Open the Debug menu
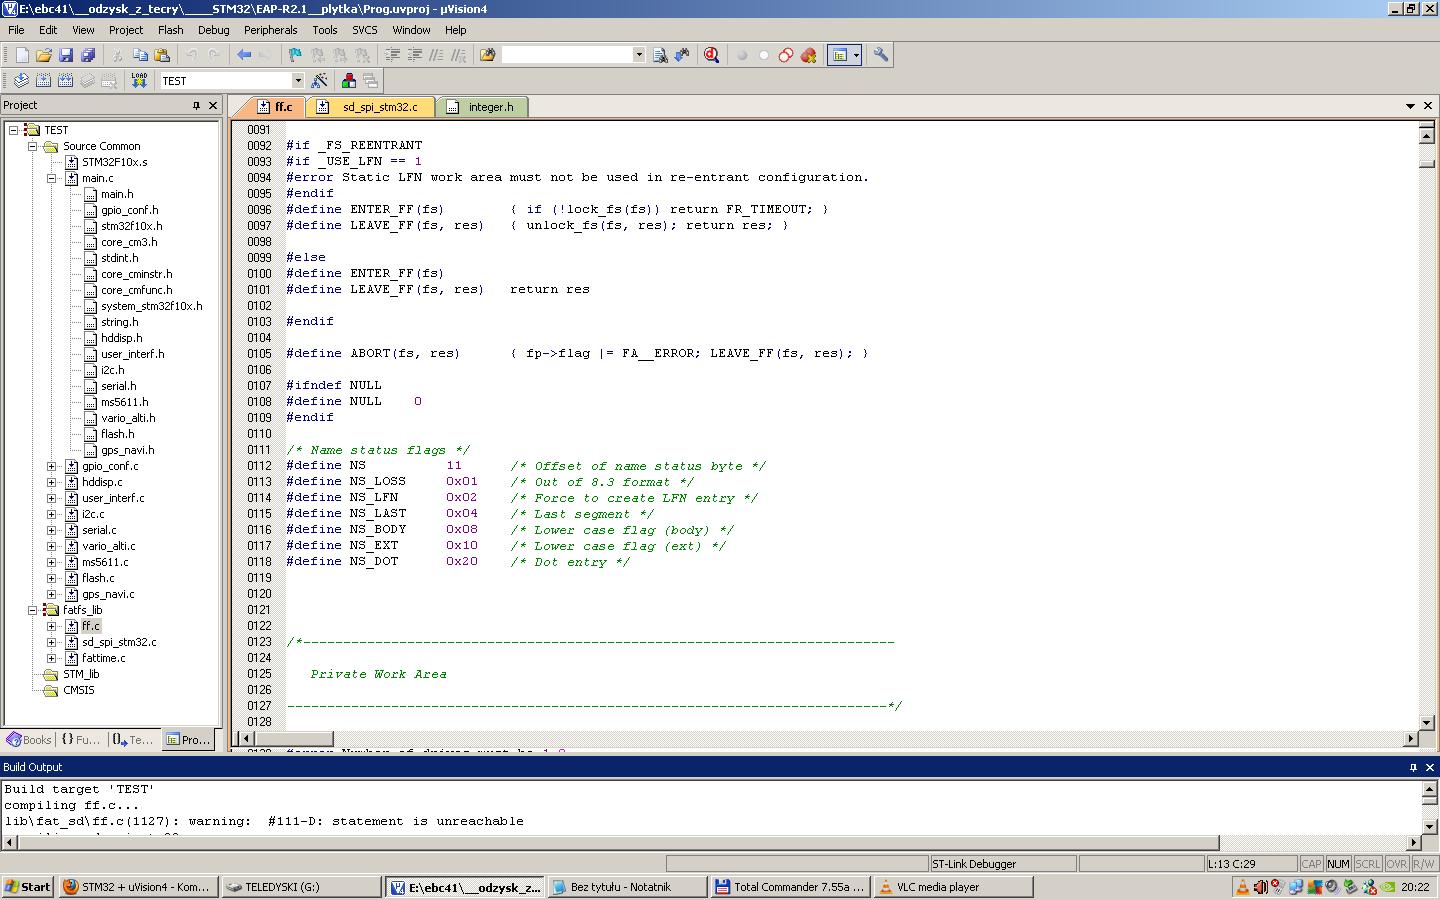Screen dimensions: 1440x900 [x=213, y=30]
